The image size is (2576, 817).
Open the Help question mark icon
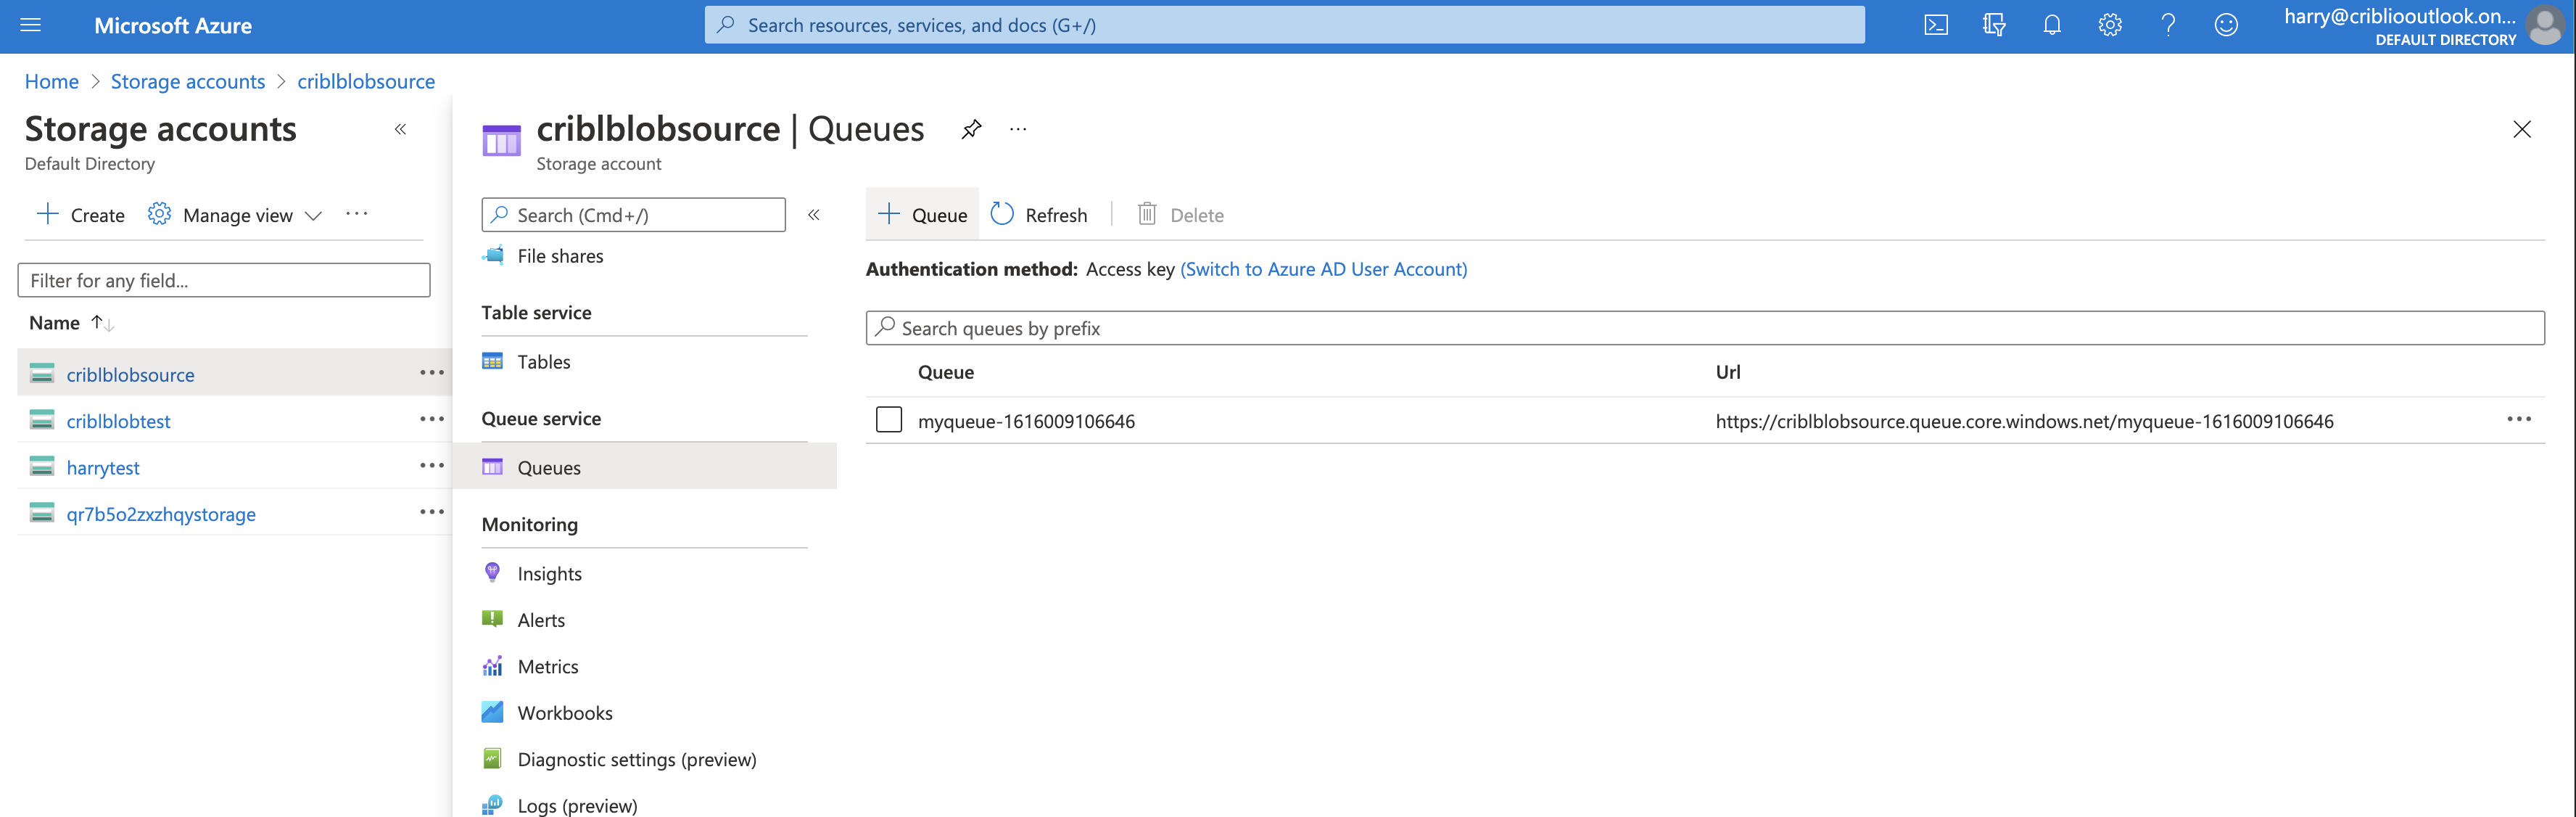(2168, 25)
